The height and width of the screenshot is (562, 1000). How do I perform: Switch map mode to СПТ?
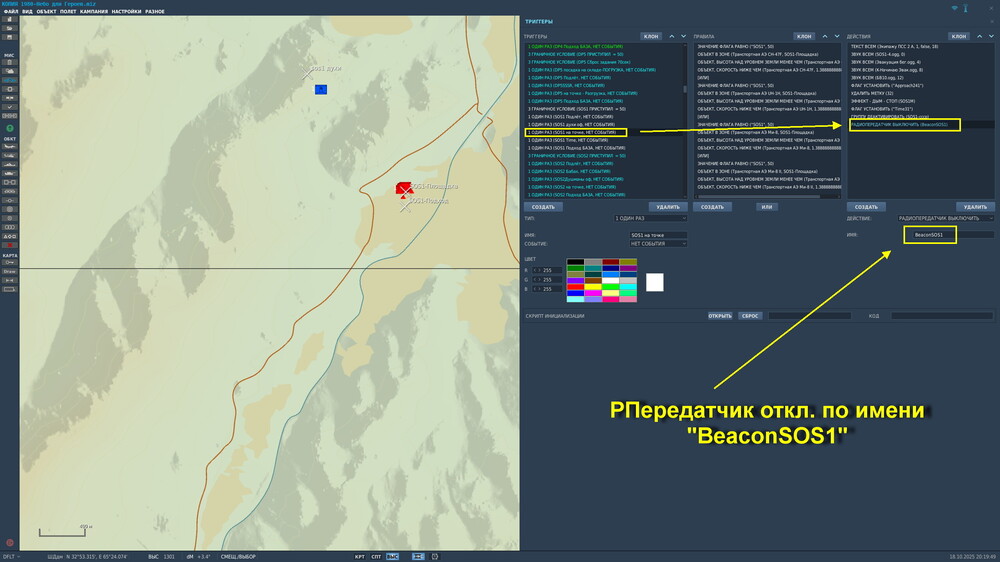click(376, 557)
